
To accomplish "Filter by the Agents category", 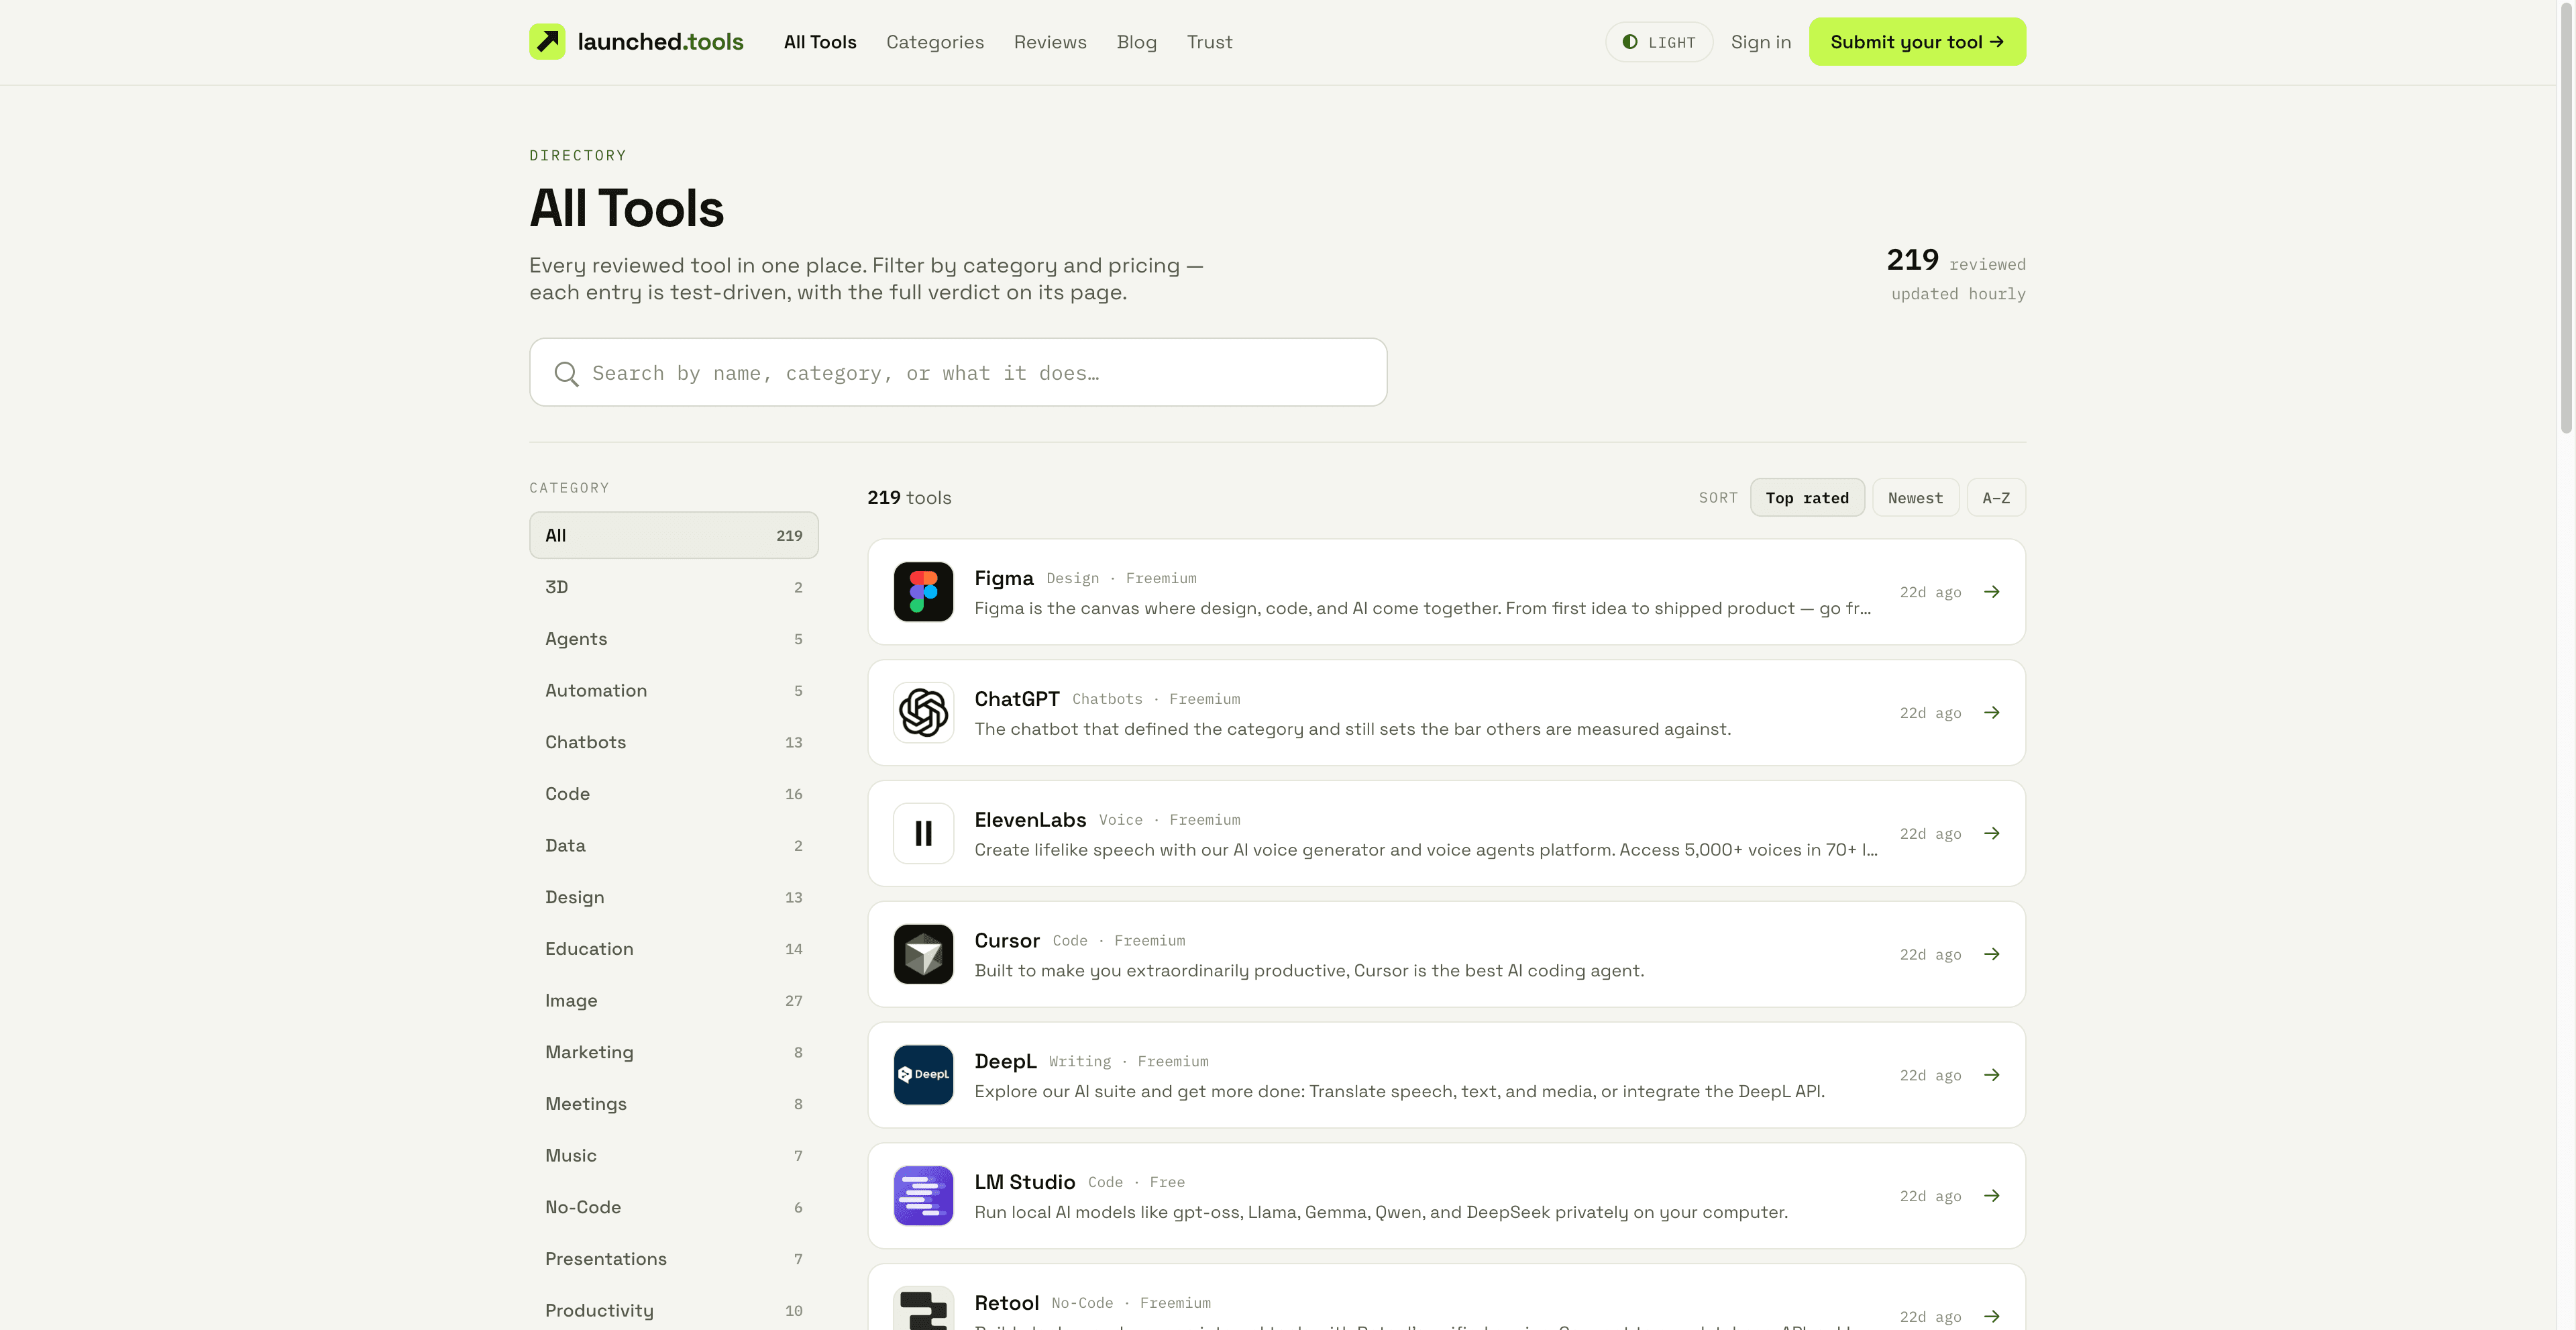I will (674, 639).
